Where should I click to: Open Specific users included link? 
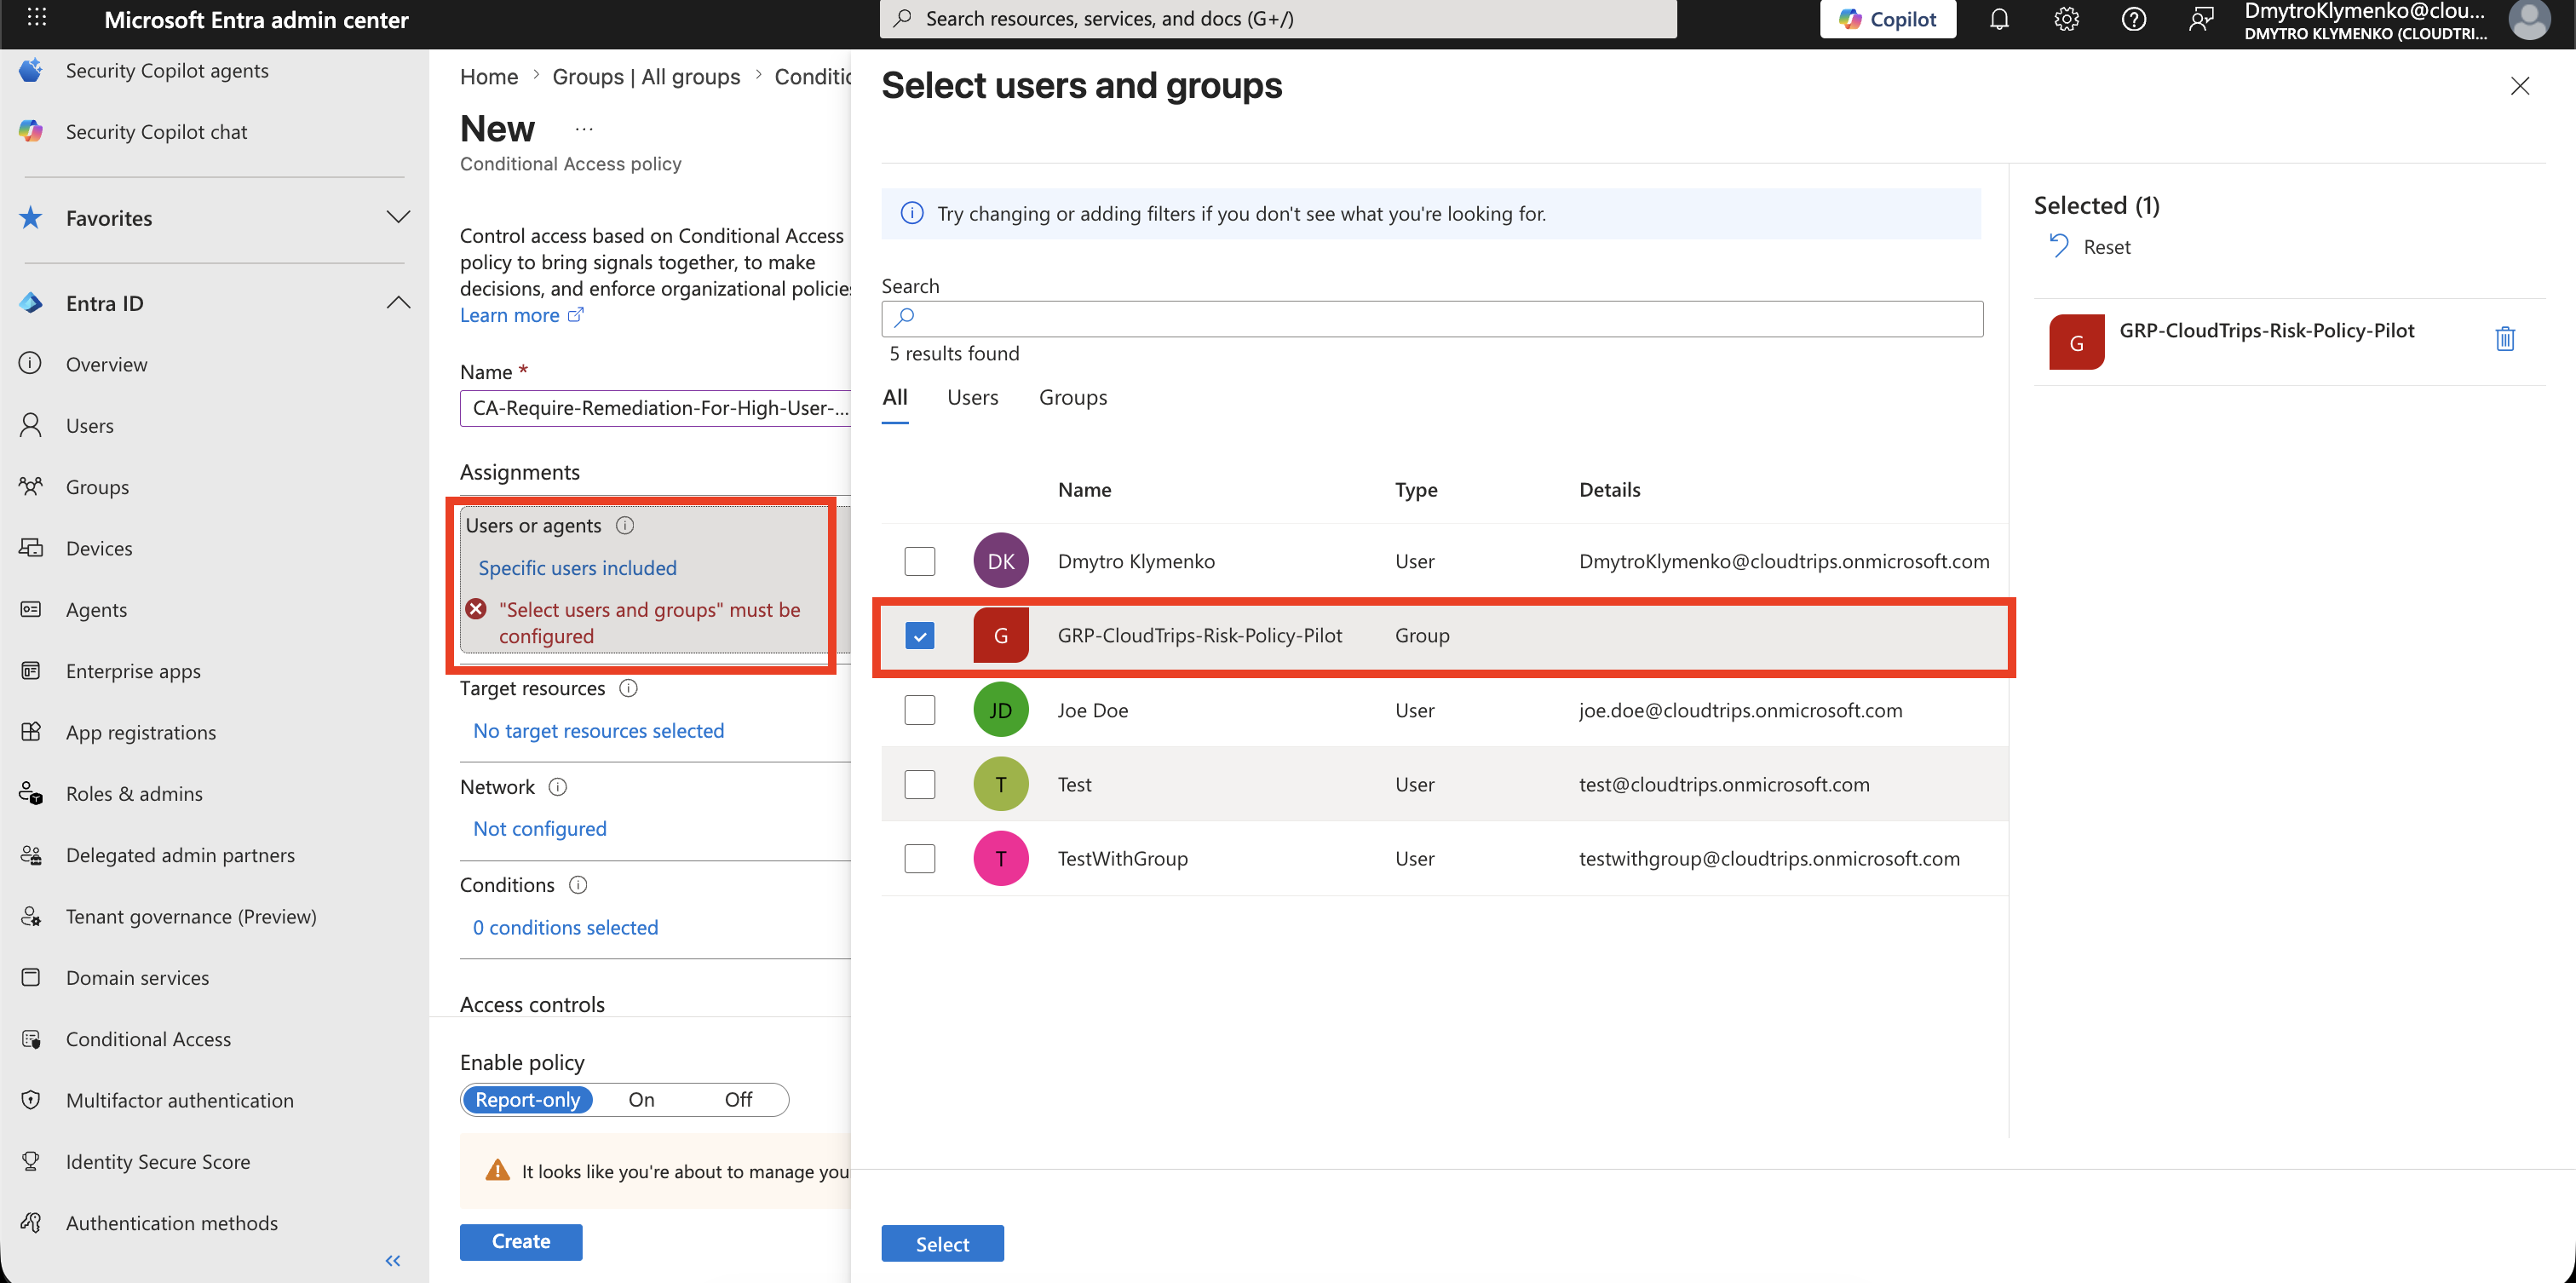coord(577,567)
